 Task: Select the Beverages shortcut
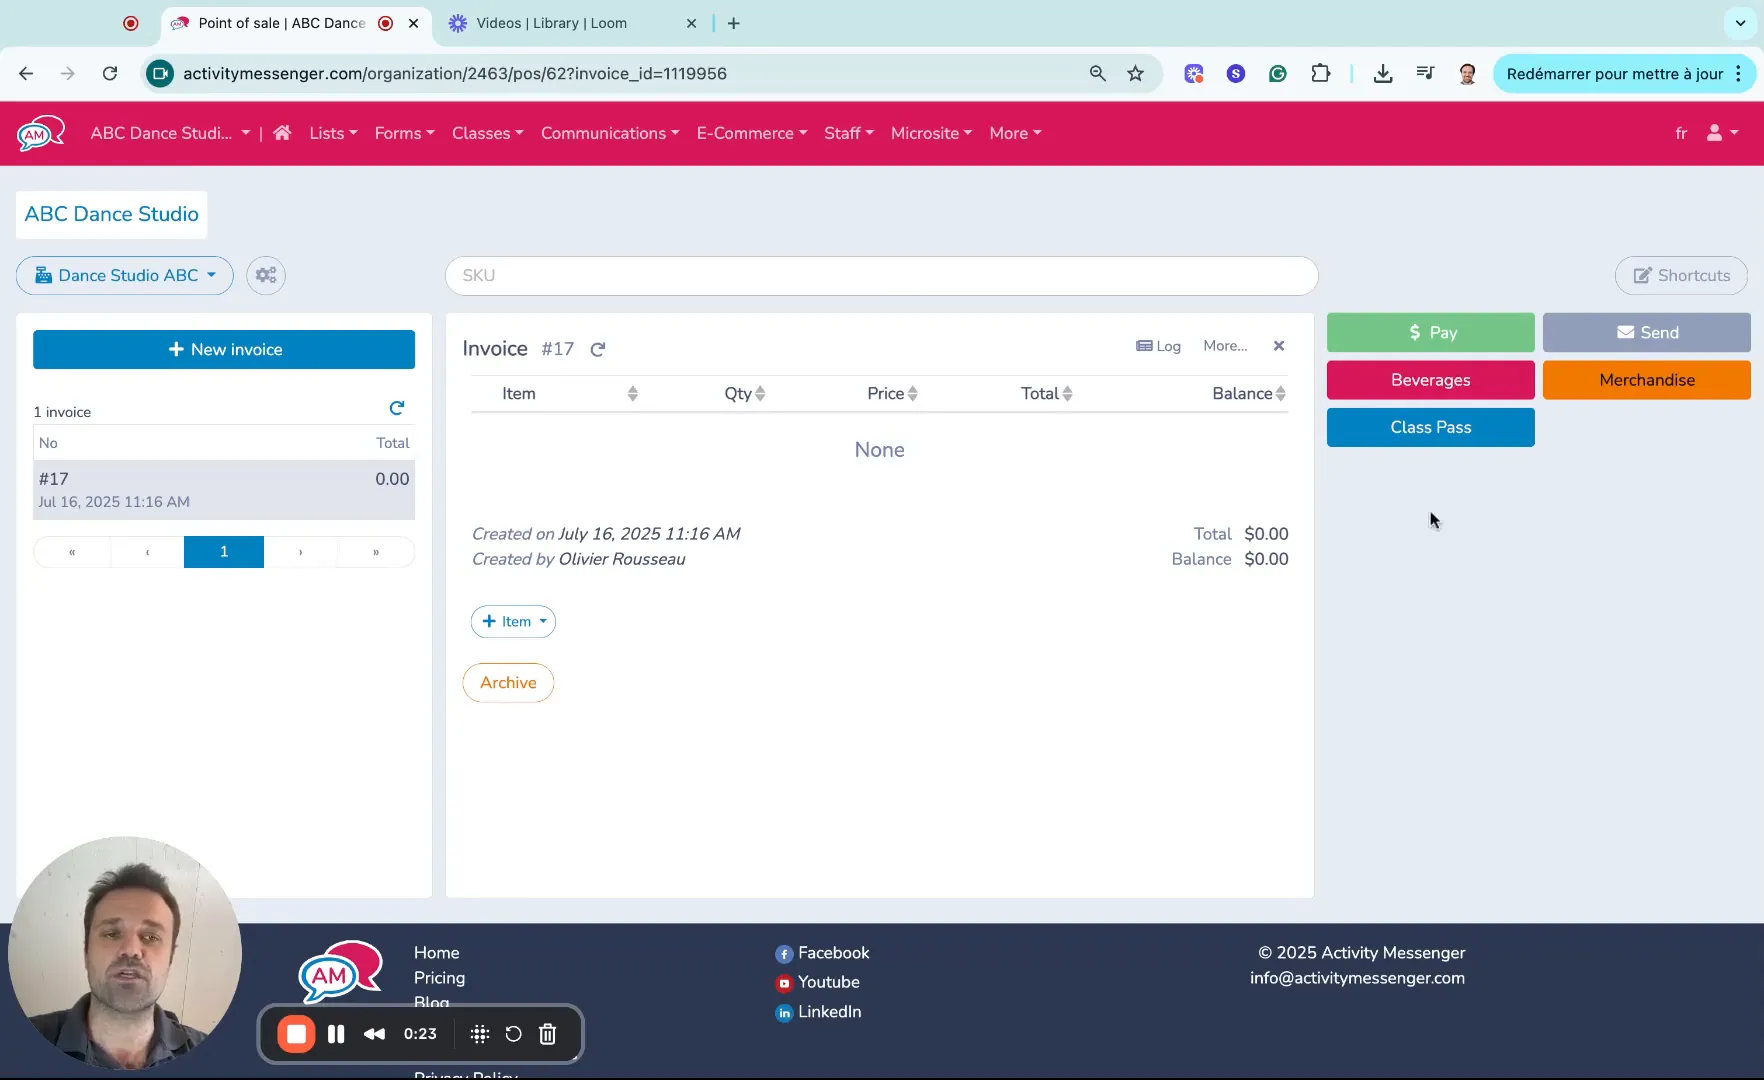click(x=1430, y=380)
